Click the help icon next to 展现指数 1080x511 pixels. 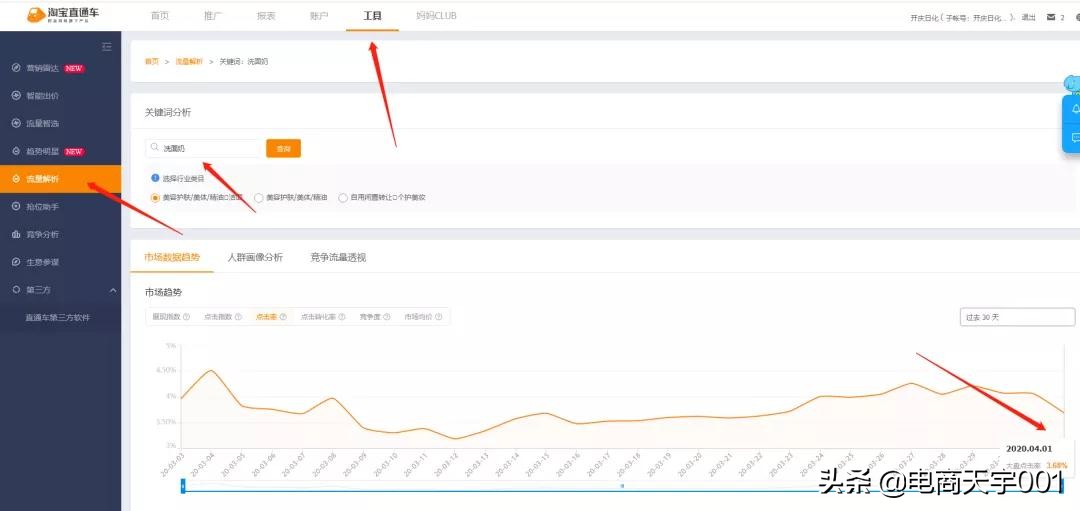coord(186,317)
